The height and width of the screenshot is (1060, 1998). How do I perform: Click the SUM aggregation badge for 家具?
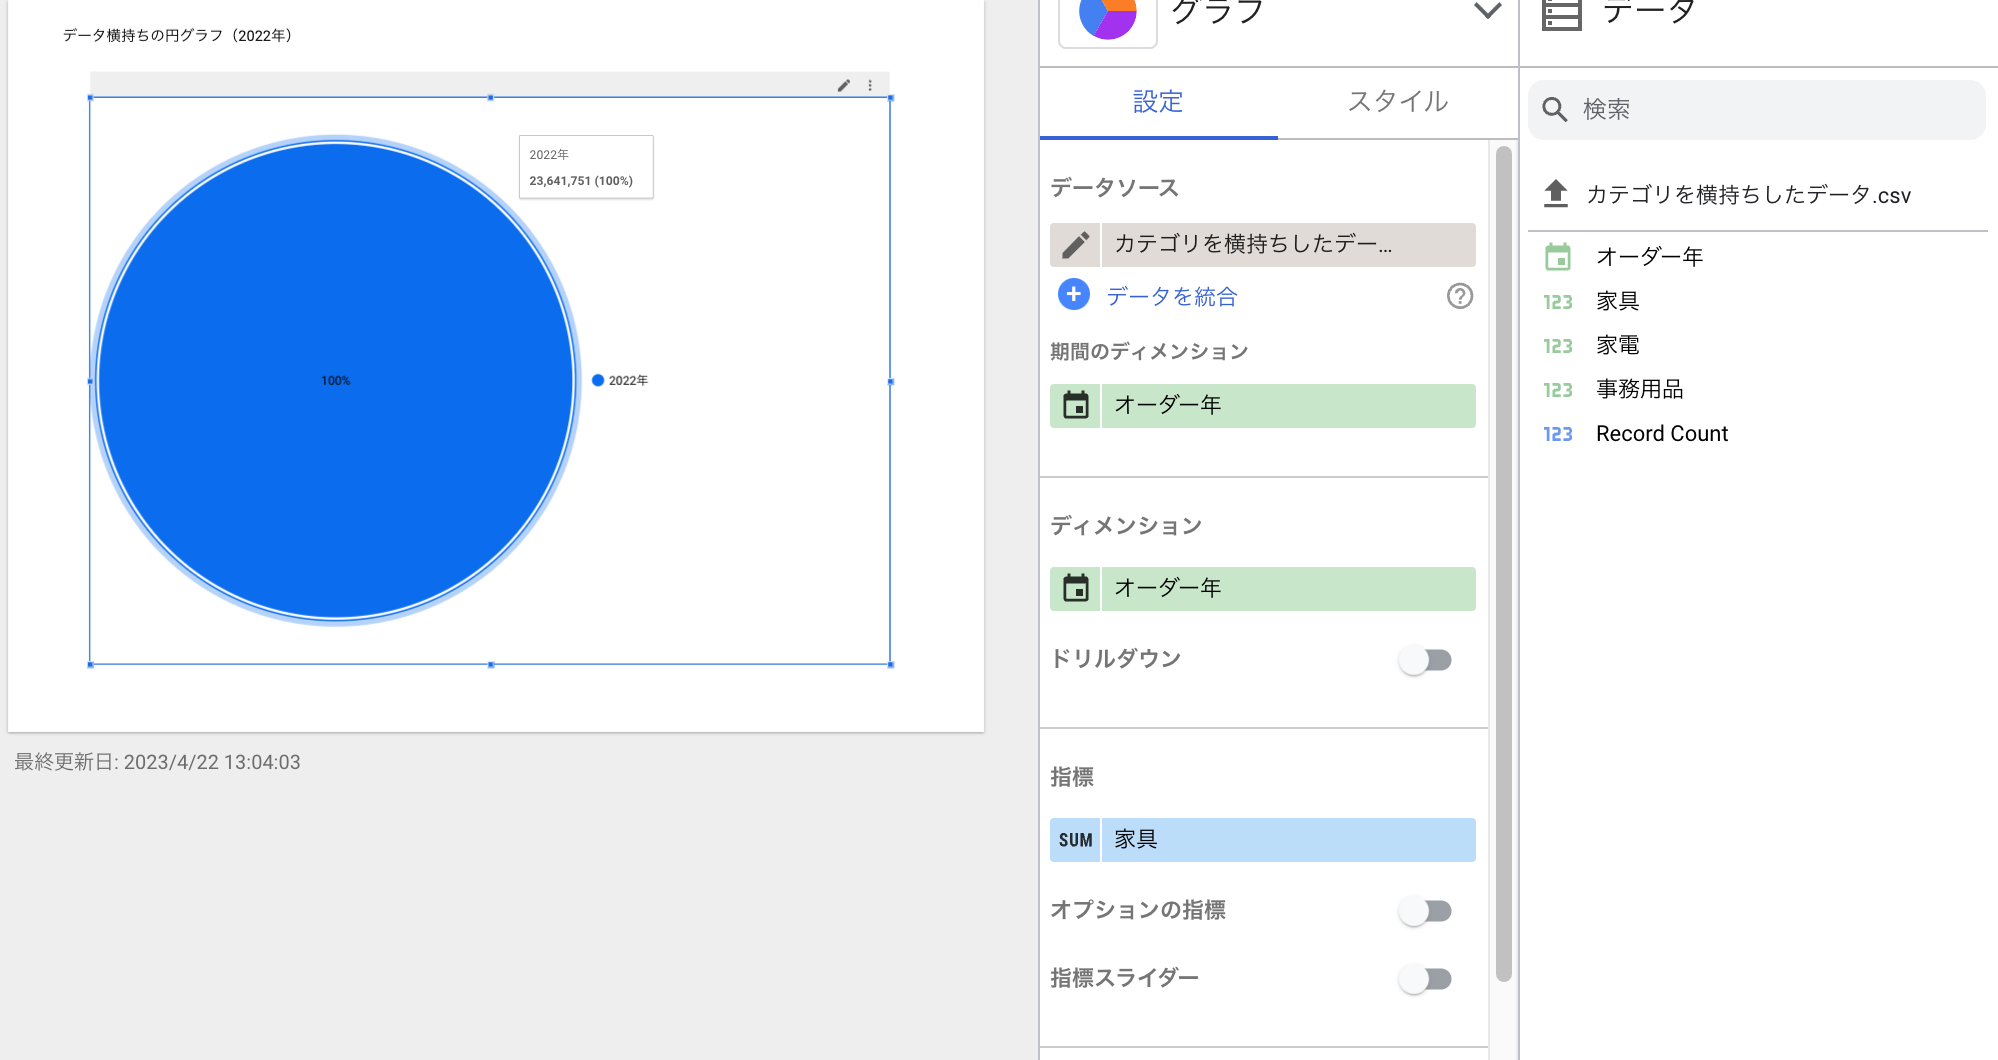click(x=1075, y=840)
